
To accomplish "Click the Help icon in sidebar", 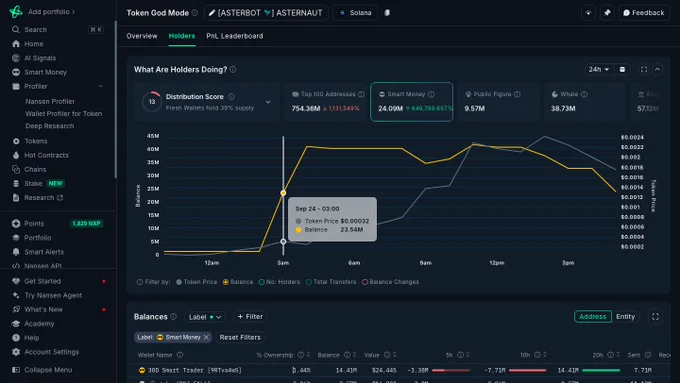I will (x=16, y=338).
